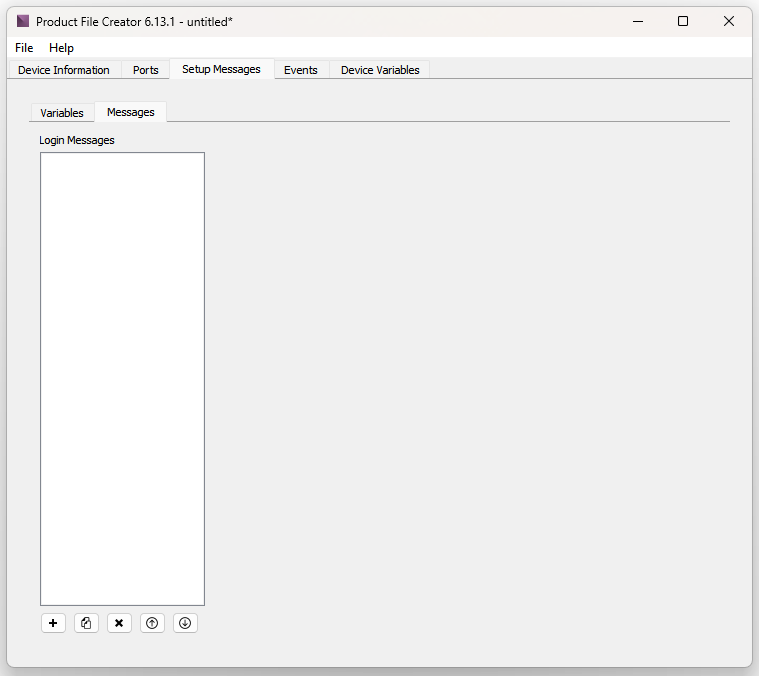This screenshot has width=759, height=676.
Task: Select the Setup Messages tab
Action: click(221, 69)
